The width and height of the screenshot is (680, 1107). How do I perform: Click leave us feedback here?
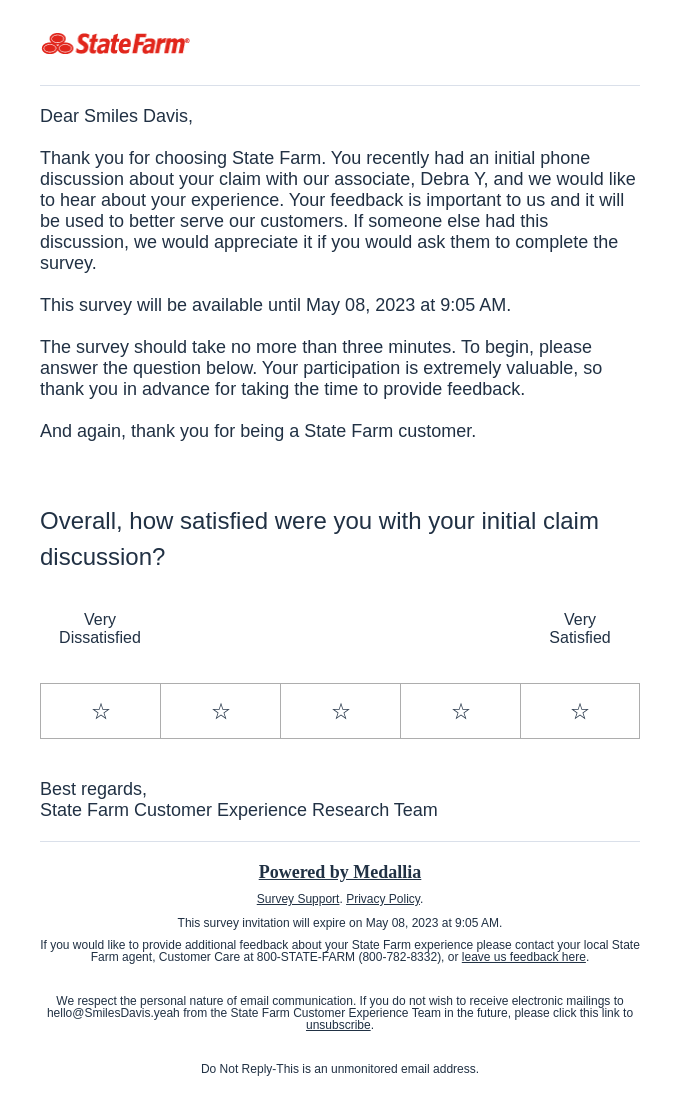(523, 957)
